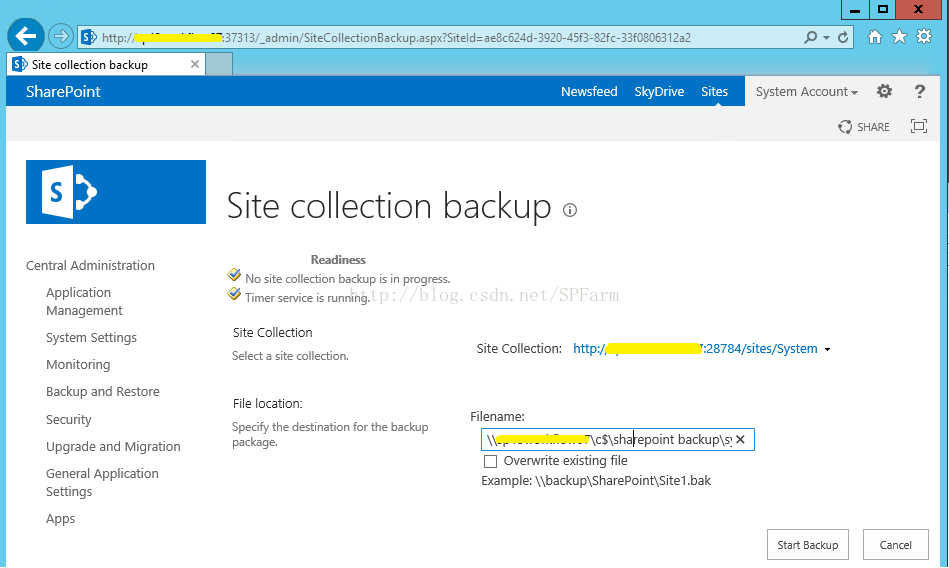
Task: Close the Site collection backup tab
Action: pyautogui.click(x=195, y=64)
